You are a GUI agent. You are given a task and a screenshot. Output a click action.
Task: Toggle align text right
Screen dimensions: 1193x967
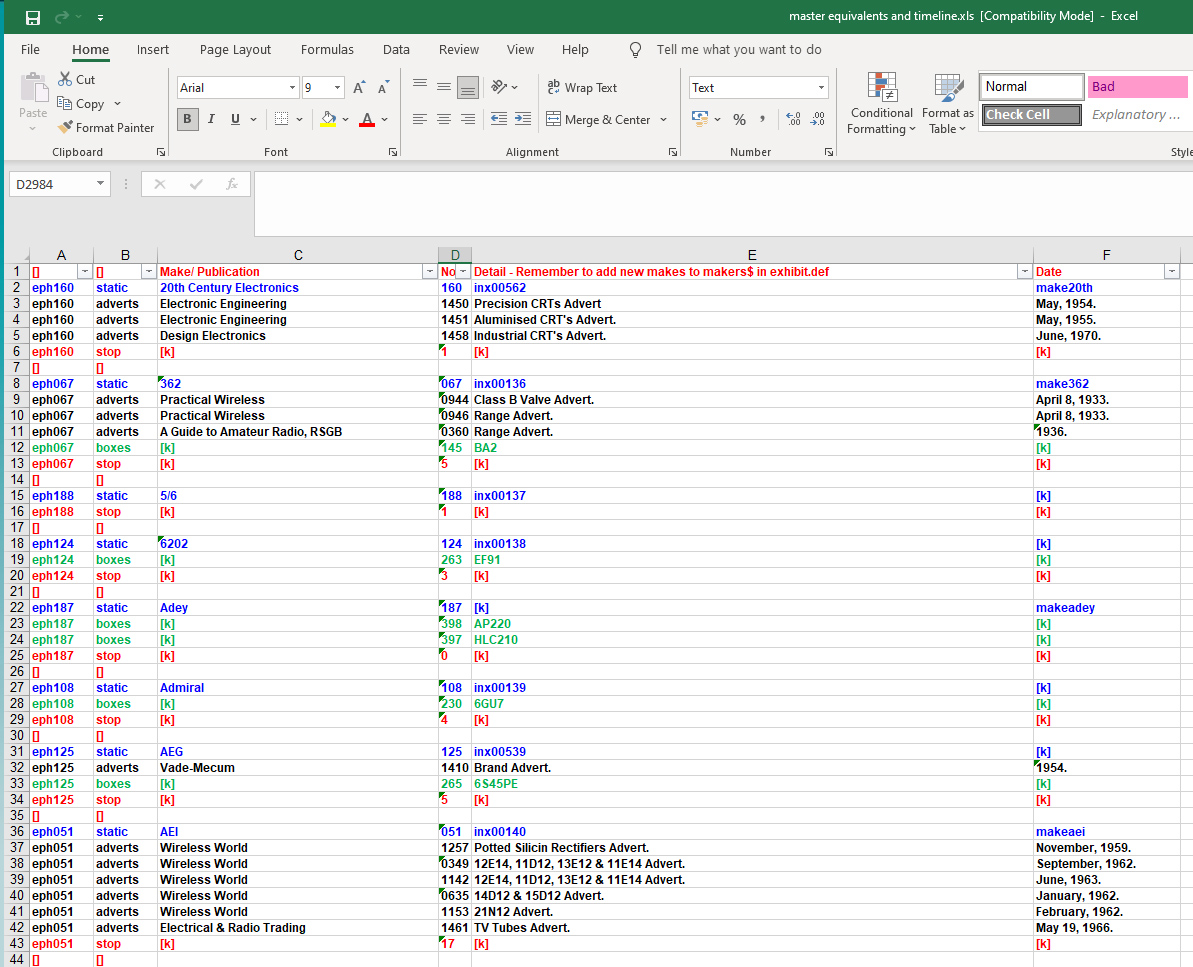pos(468,119)
